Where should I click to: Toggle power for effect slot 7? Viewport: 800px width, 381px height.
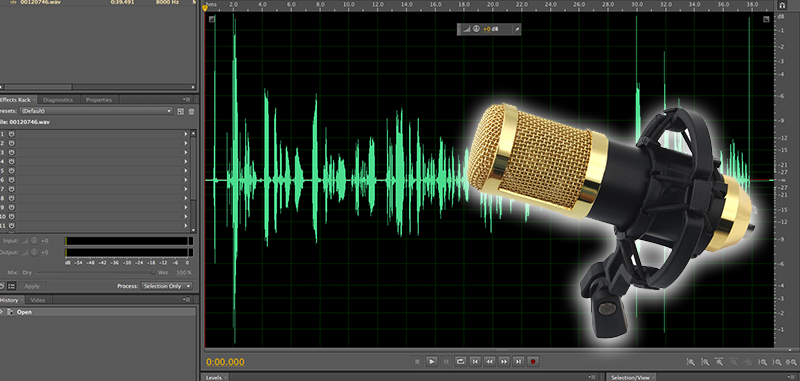[11, 189]
